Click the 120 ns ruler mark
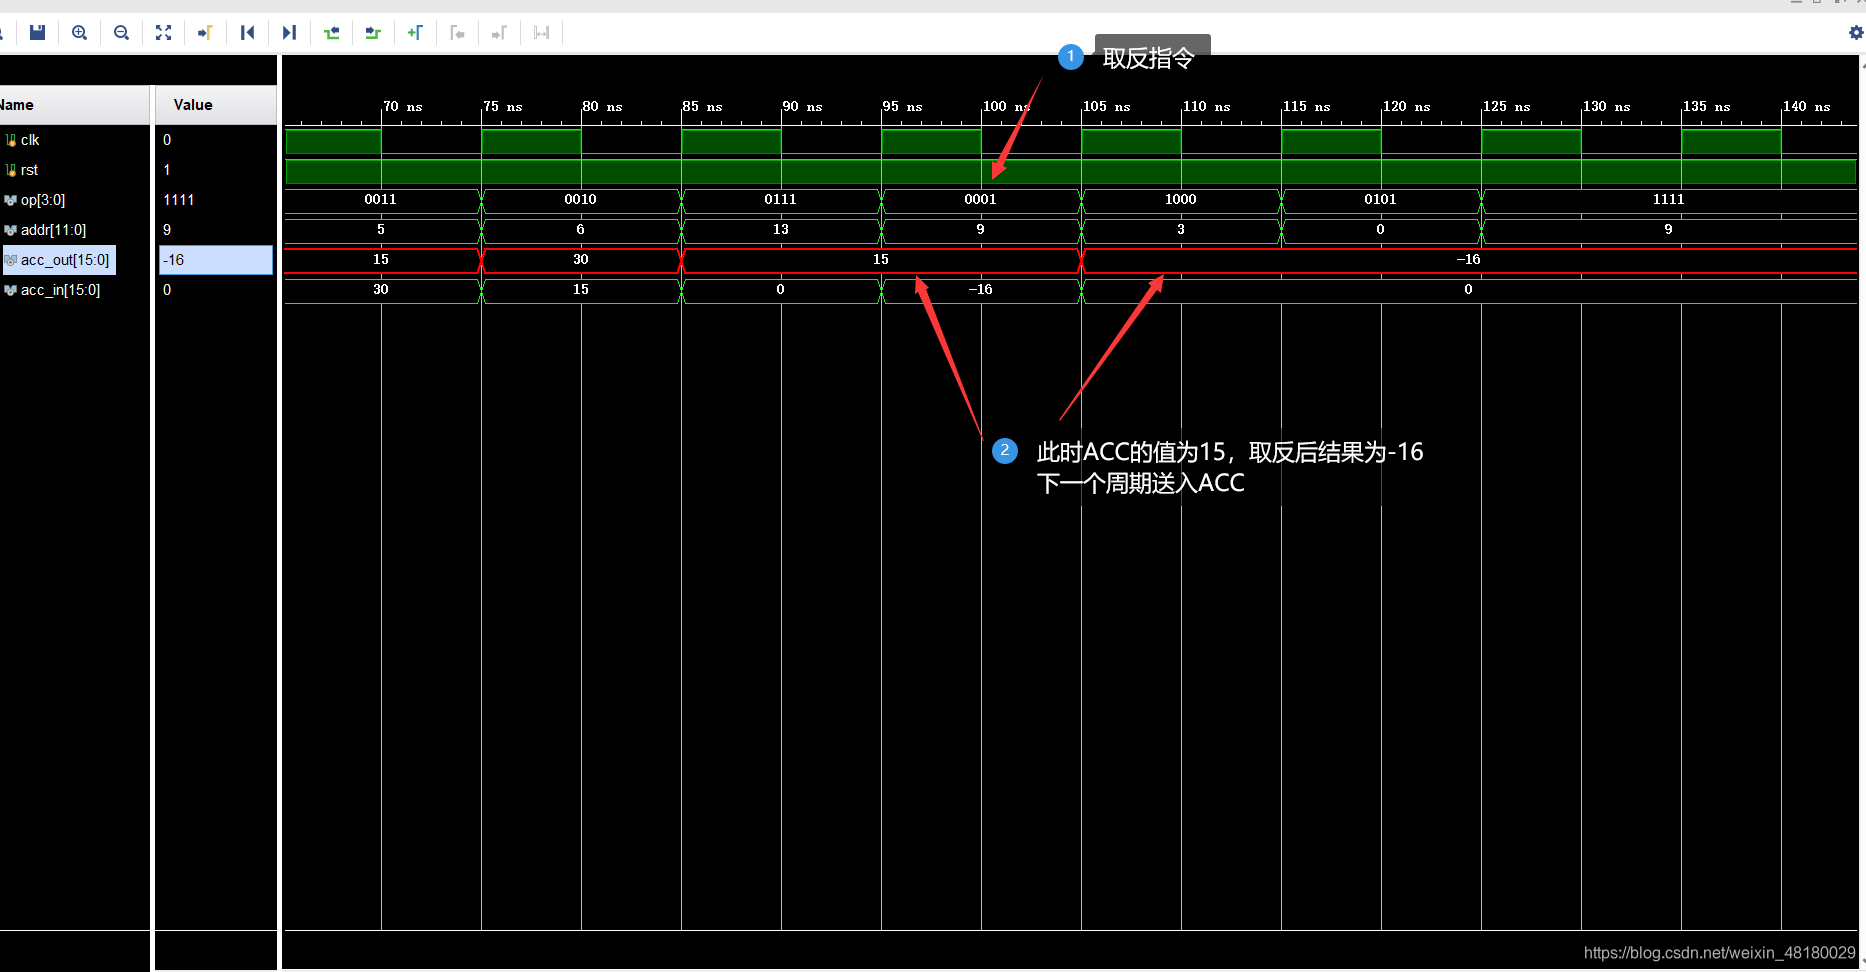 (1407, 106)
